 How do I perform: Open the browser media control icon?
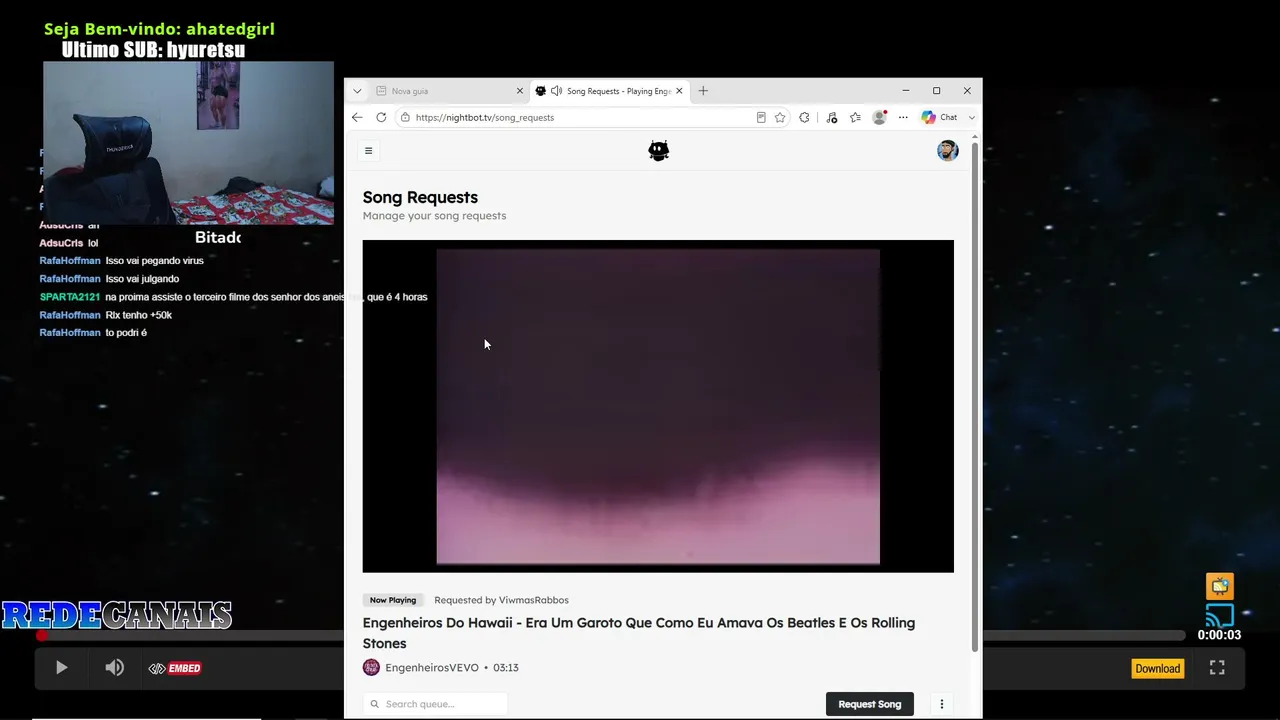pos(831,117)
